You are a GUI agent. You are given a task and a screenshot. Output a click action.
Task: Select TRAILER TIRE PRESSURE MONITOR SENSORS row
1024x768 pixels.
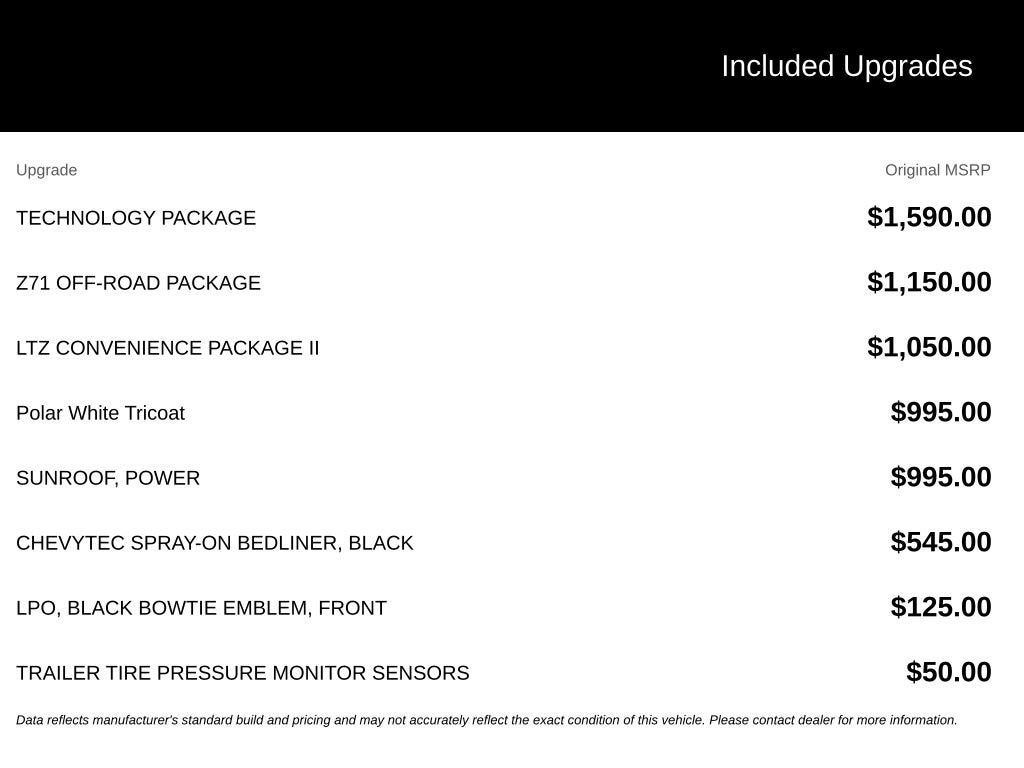[x=242, y=673]
